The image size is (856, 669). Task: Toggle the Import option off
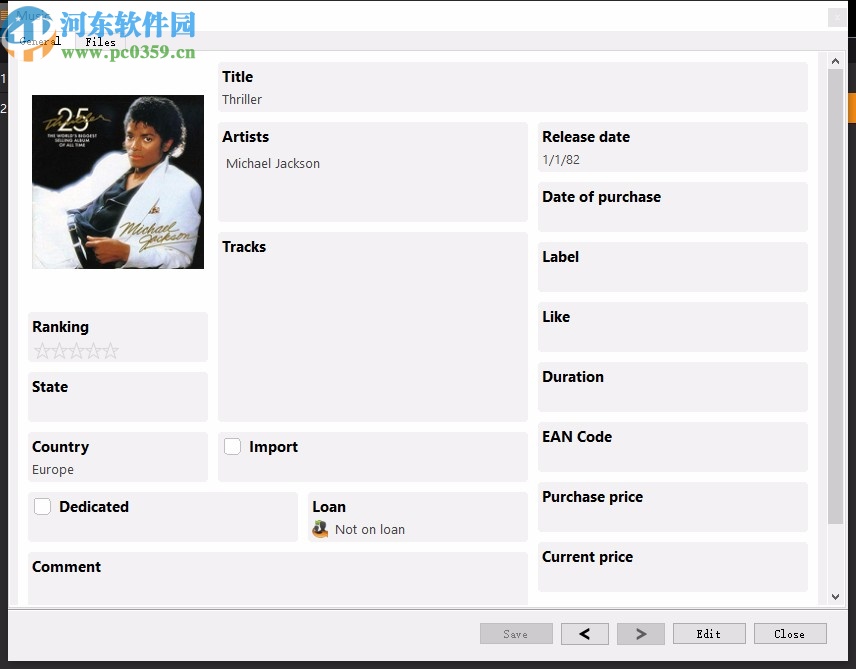[x=231, y=447]
